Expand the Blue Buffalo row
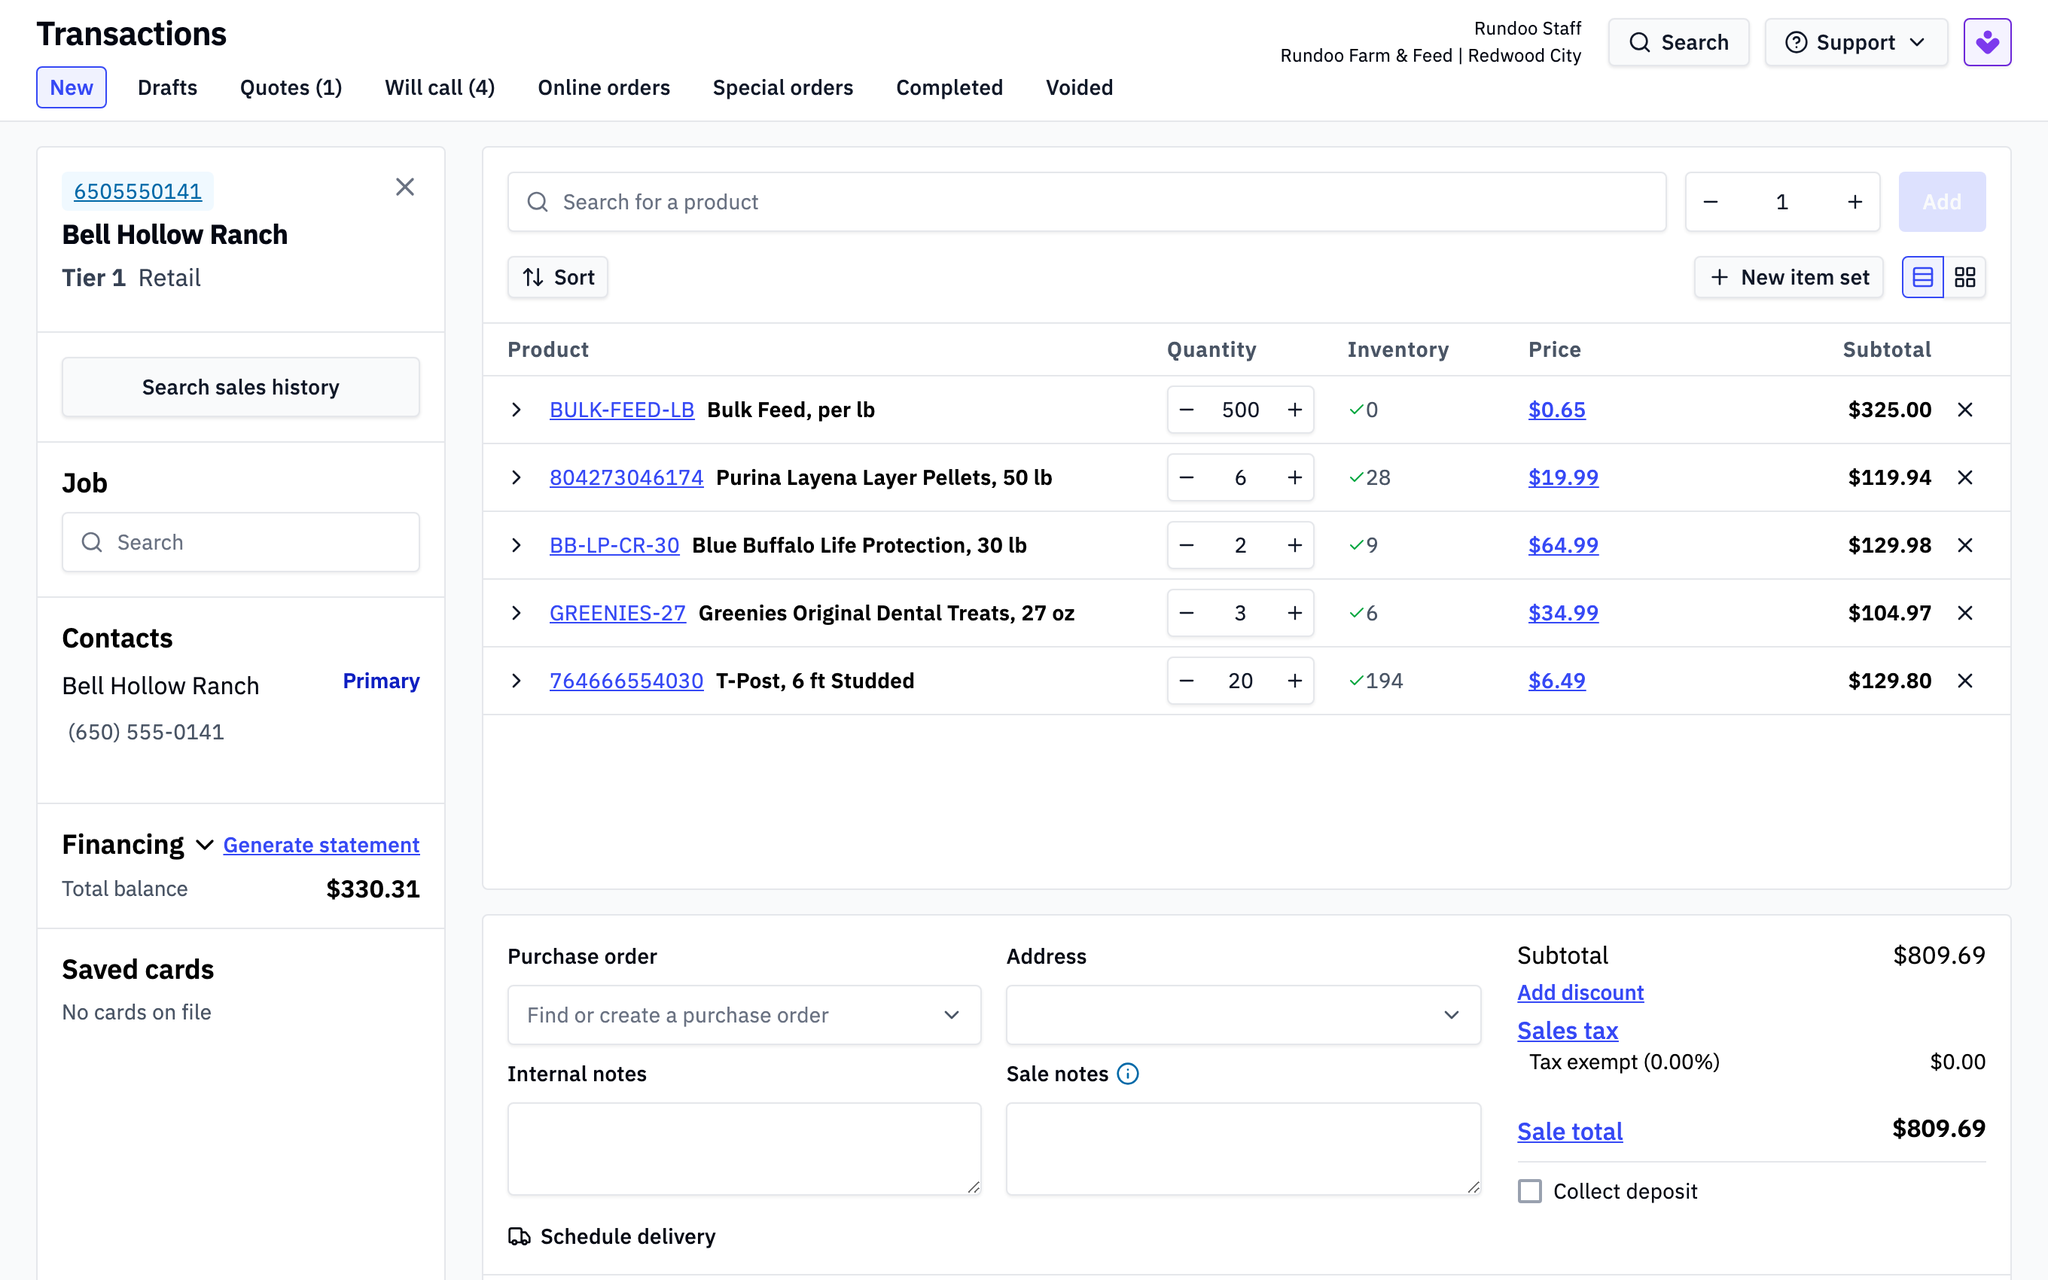 pos(516,545)
